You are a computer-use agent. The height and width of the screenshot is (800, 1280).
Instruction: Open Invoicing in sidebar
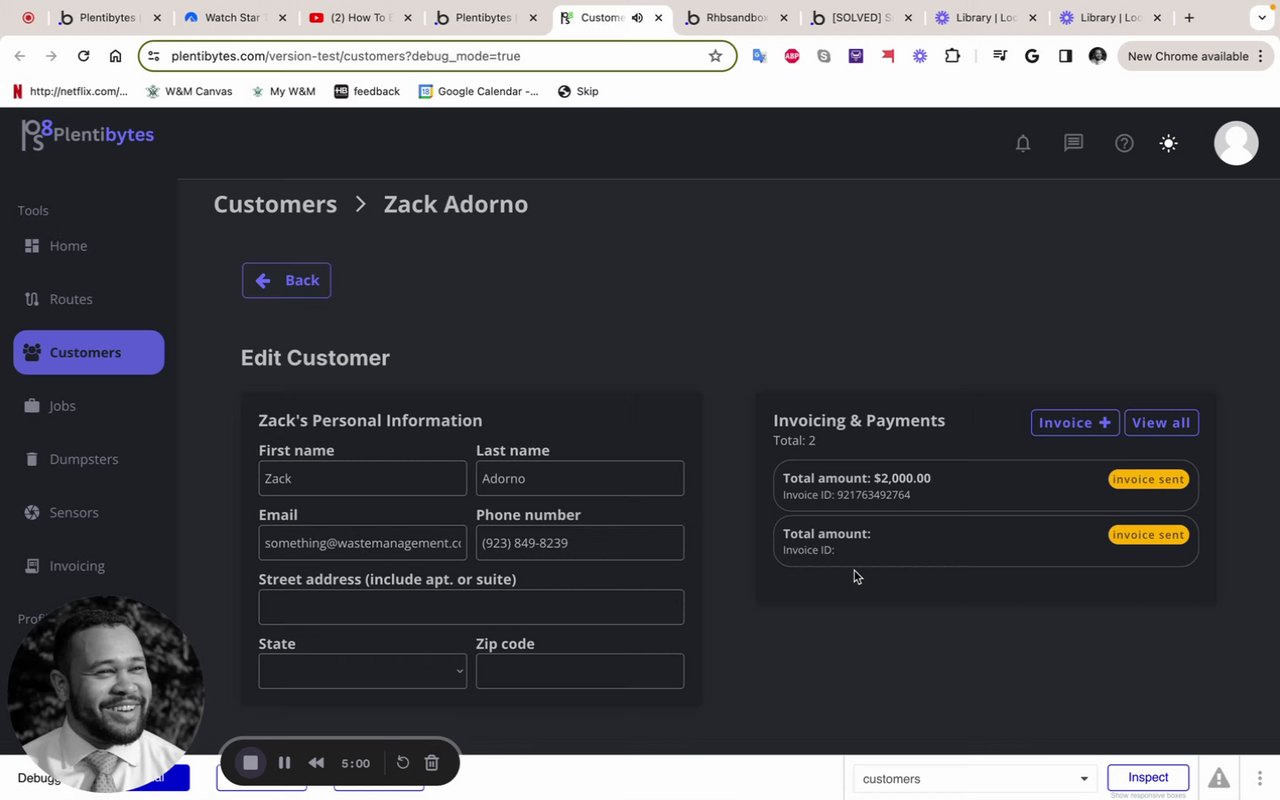(88, 566)
